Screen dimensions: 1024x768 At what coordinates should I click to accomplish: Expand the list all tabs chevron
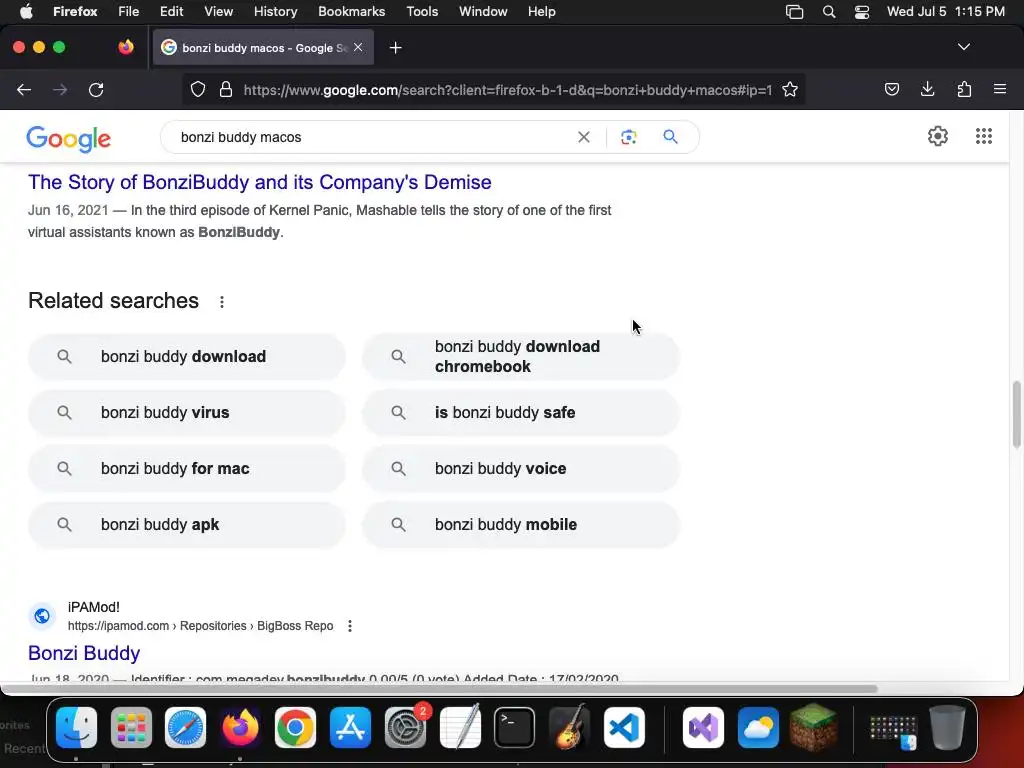(964, 47)
